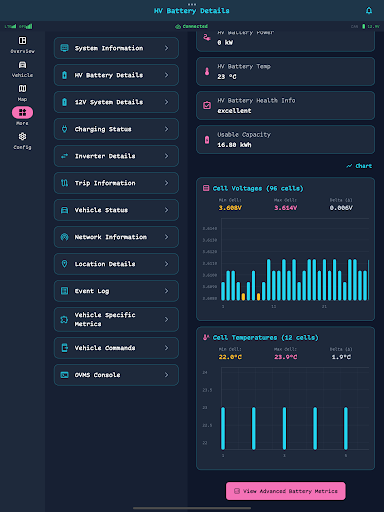384x512 pixels.
Task: Click the Vehicle Commands icon
Action: 65,348
